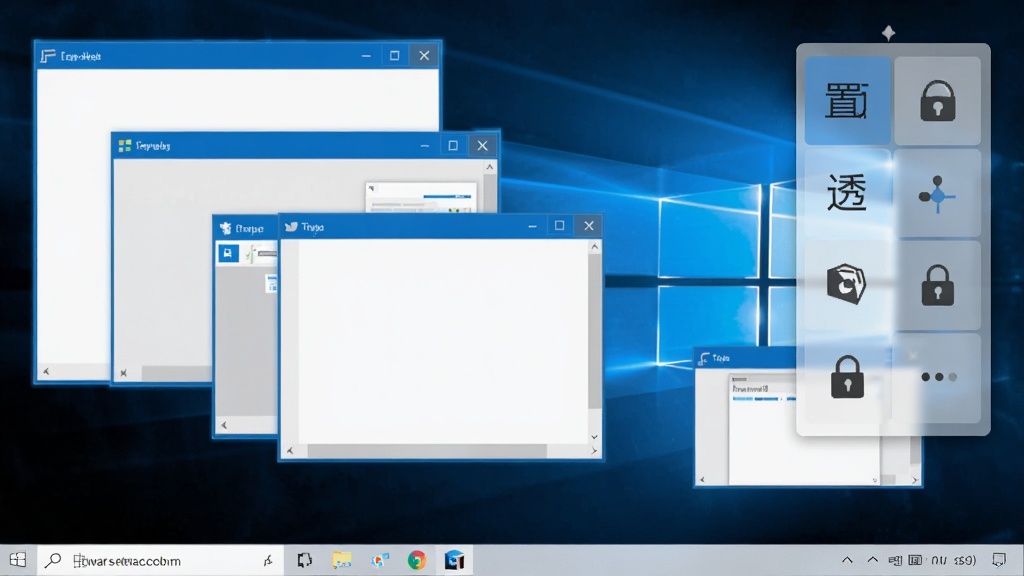Click the left scroll arrow in the save-icon window
Viewport: 1024px width, 576px height.
pos(224,425)
